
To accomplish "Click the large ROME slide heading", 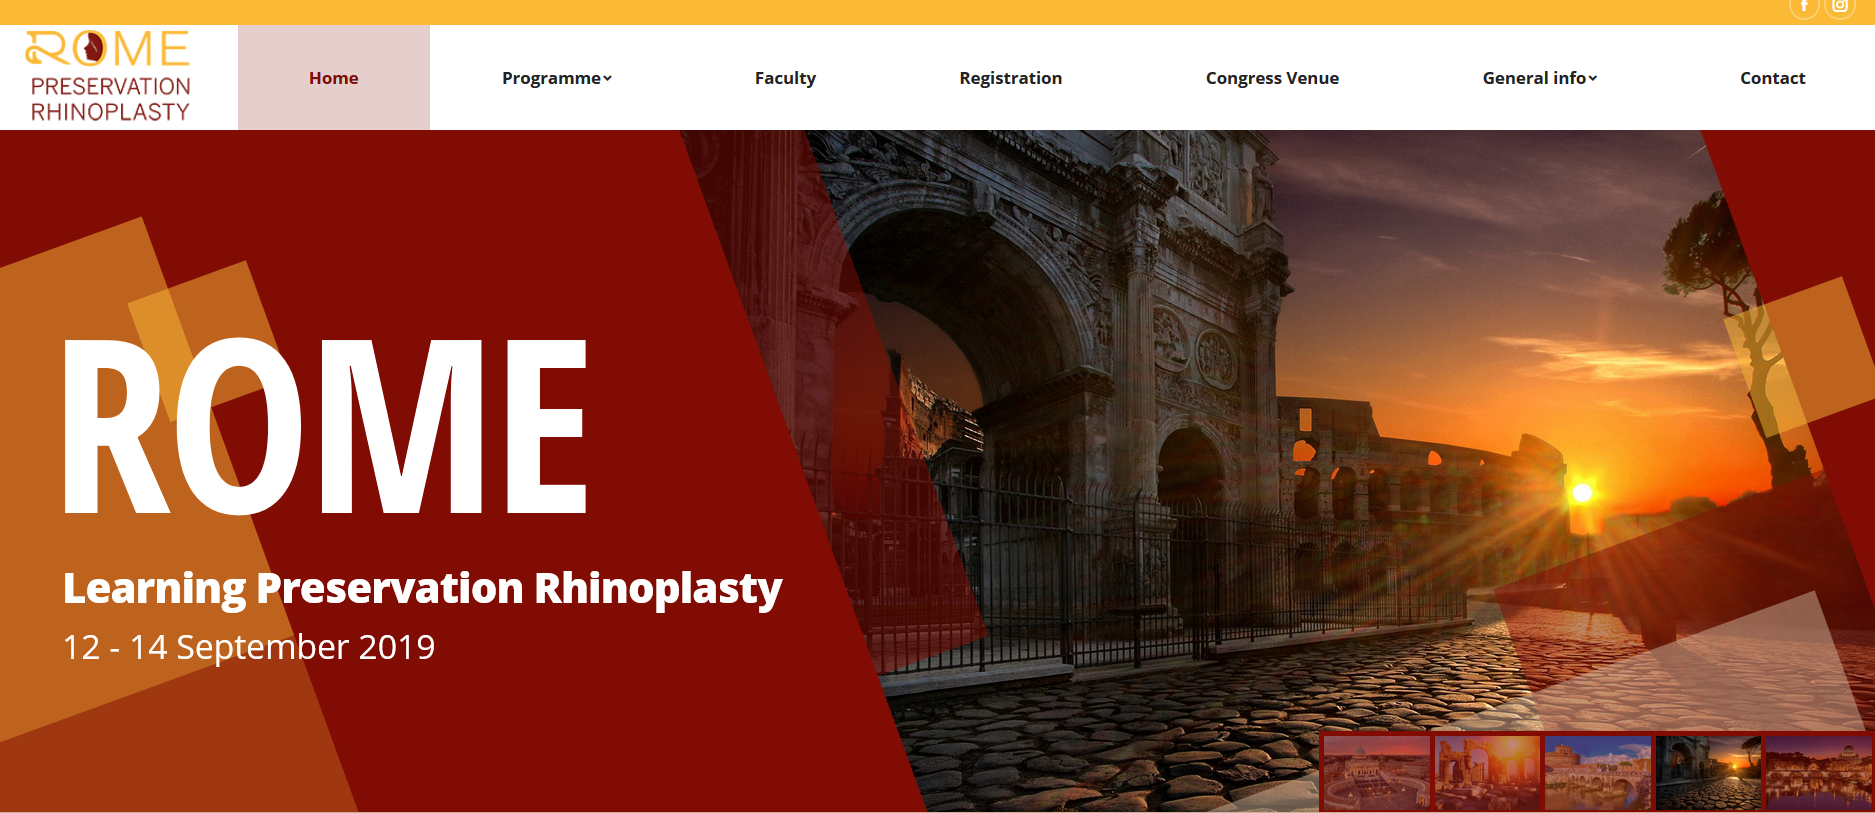I will click(325, 427).
